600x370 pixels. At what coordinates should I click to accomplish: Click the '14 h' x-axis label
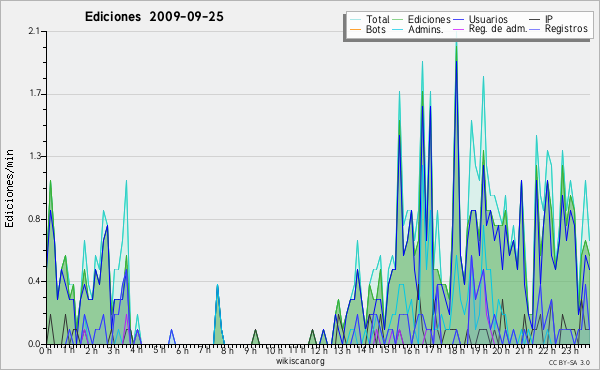pos(365,350)
